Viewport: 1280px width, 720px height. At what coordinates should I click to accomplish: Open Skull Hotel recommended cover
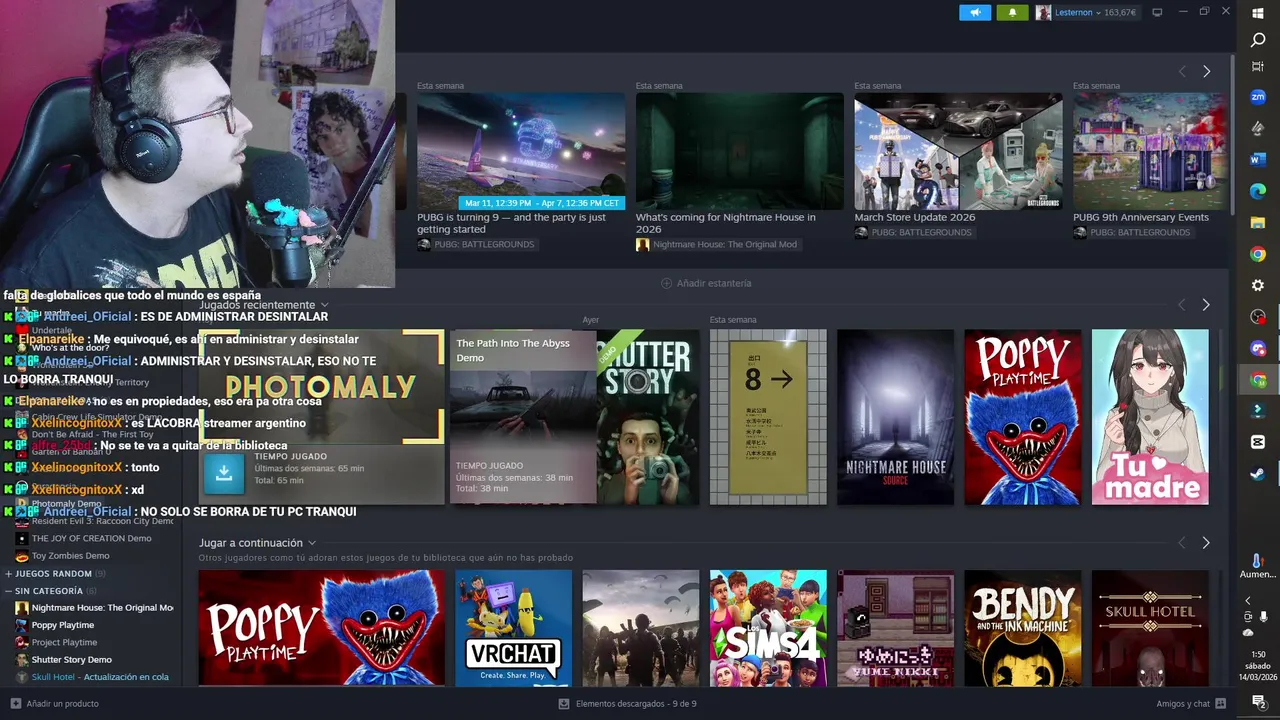(1150, 628)
